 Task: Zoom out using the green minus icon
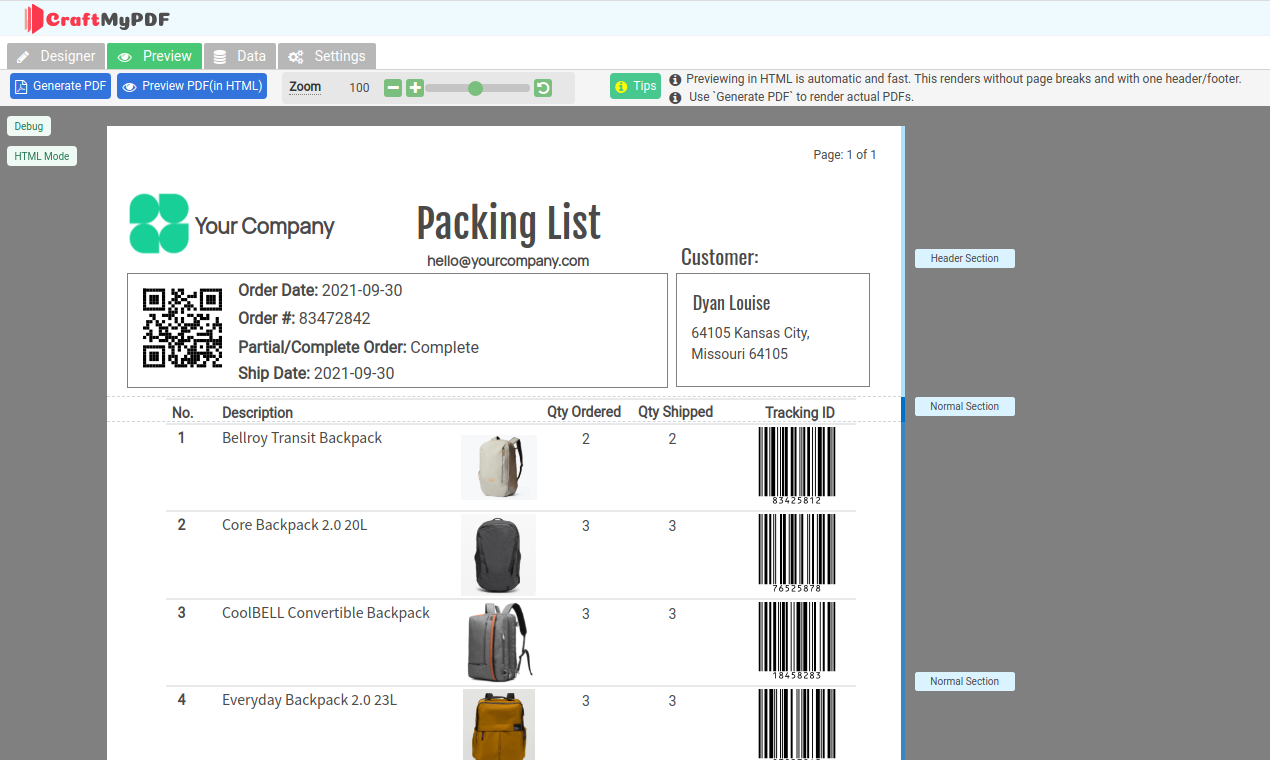(392, 88)
